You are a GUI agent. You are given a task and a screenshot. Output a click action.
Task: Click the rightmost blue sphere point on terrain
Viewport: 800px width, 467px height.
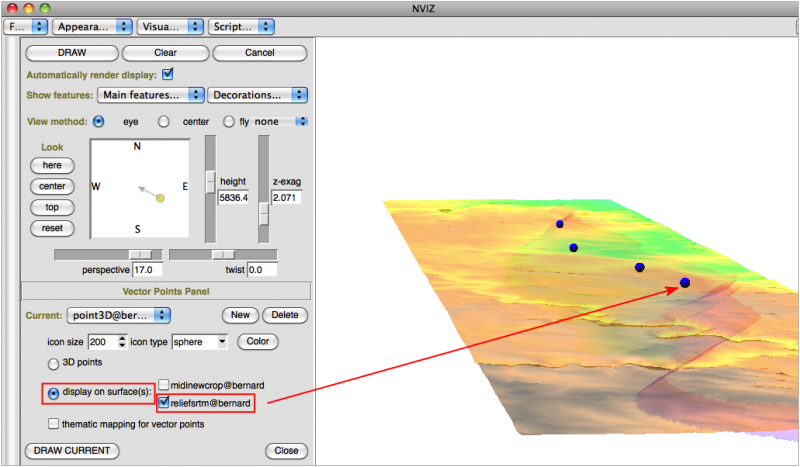click(685, 283)
